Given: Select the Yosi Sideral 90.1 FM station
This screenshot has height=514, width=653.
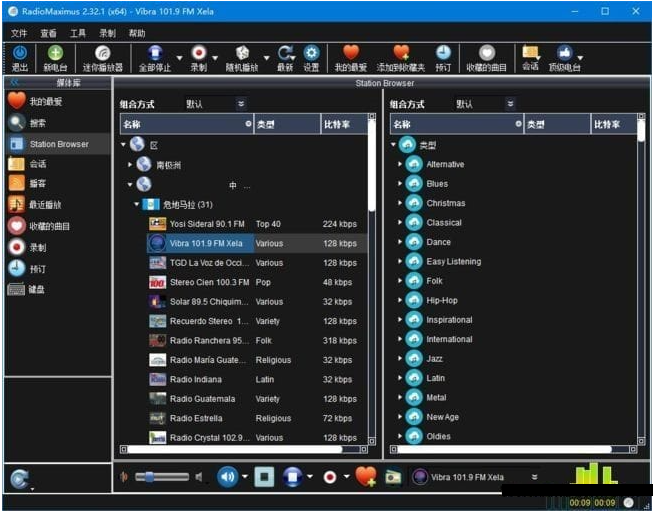Looking at the screenshot, I should pyautogui.click(x=257, y=224).
